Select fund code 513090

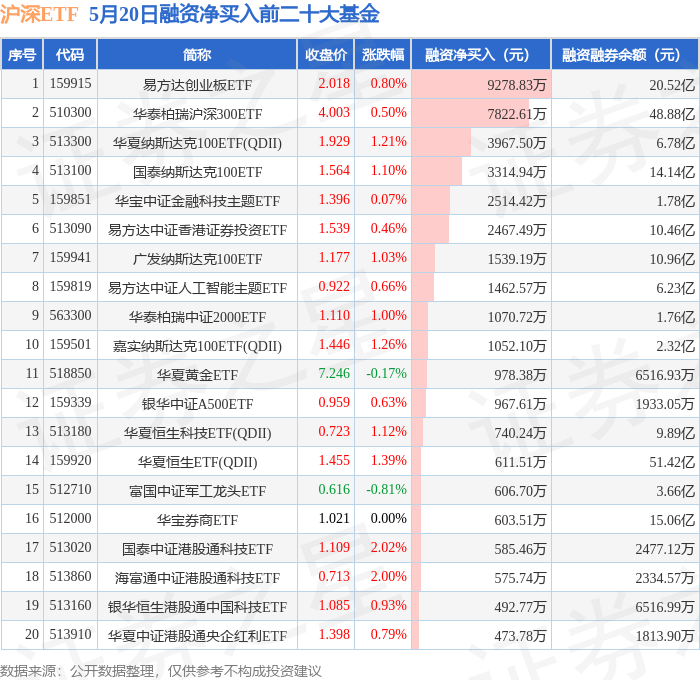pyautogui.click(x=70, y=229)
